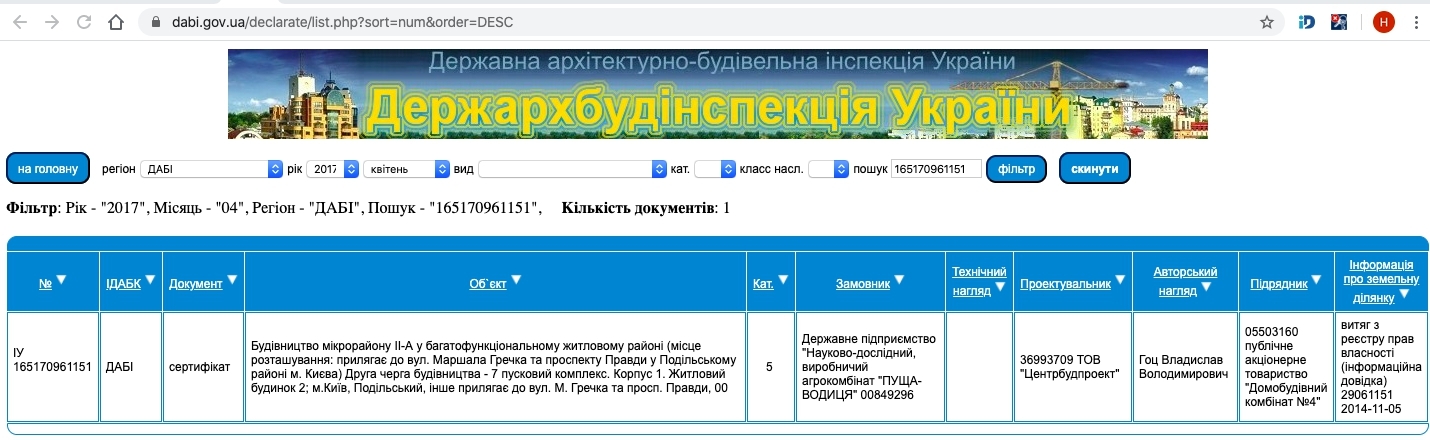The height and width of the screenshot is (440, 1430).
Task: Click the Об'єкт column header link
Action: point(488,283)
